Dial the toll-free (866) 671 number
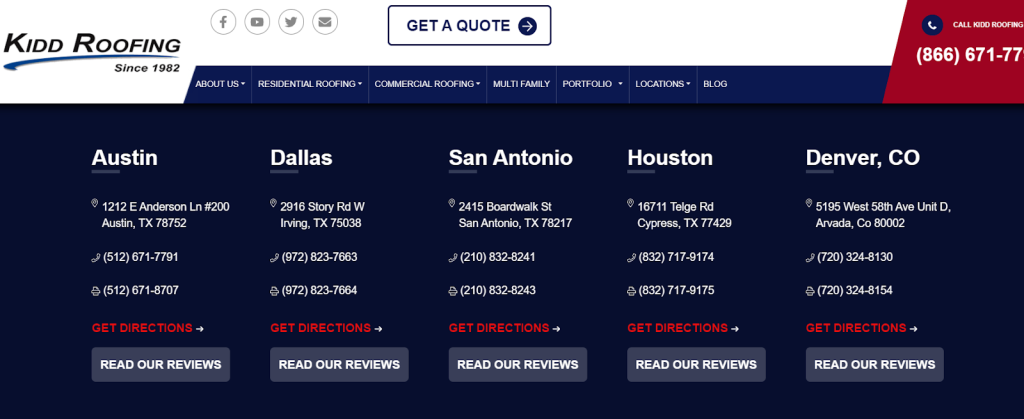The image size is (1024, 419). [x=968, y=56]
